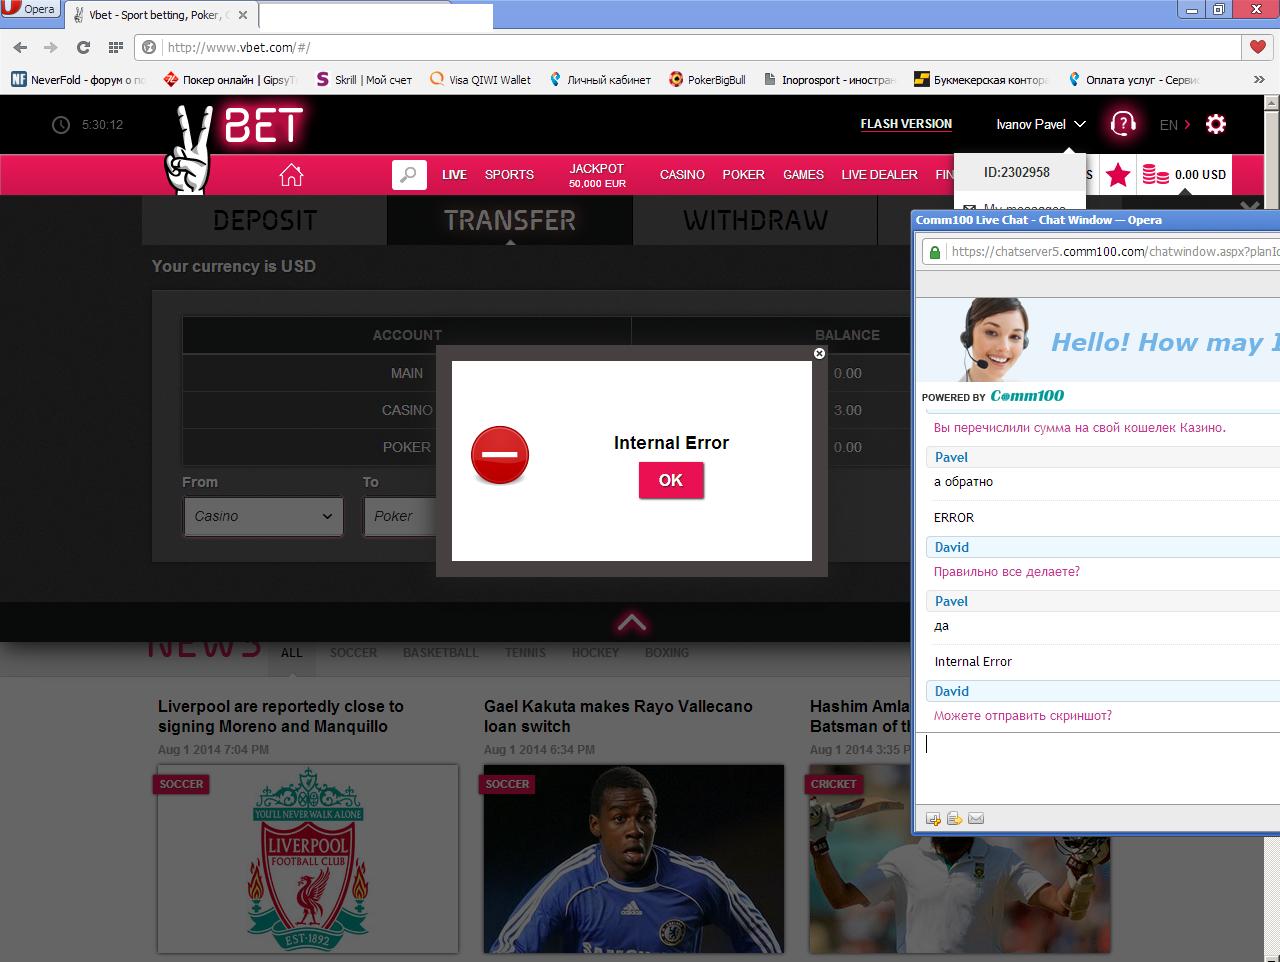This screenshot has height=962, width=1280.
Task: Change language from EN
Action: point(1175,125)
